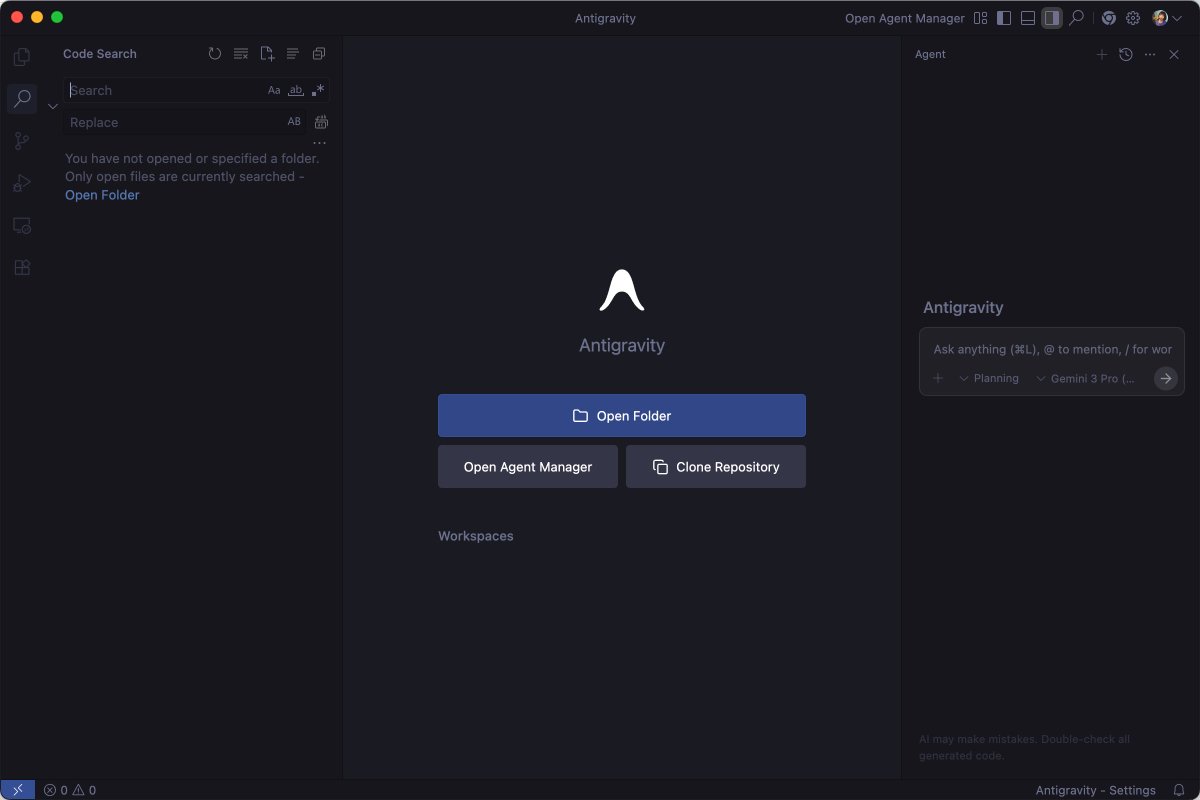This screenshot has width=1200, height=800.
Task: Toggle the primary side bar visibility
Action: point(1004,18)
